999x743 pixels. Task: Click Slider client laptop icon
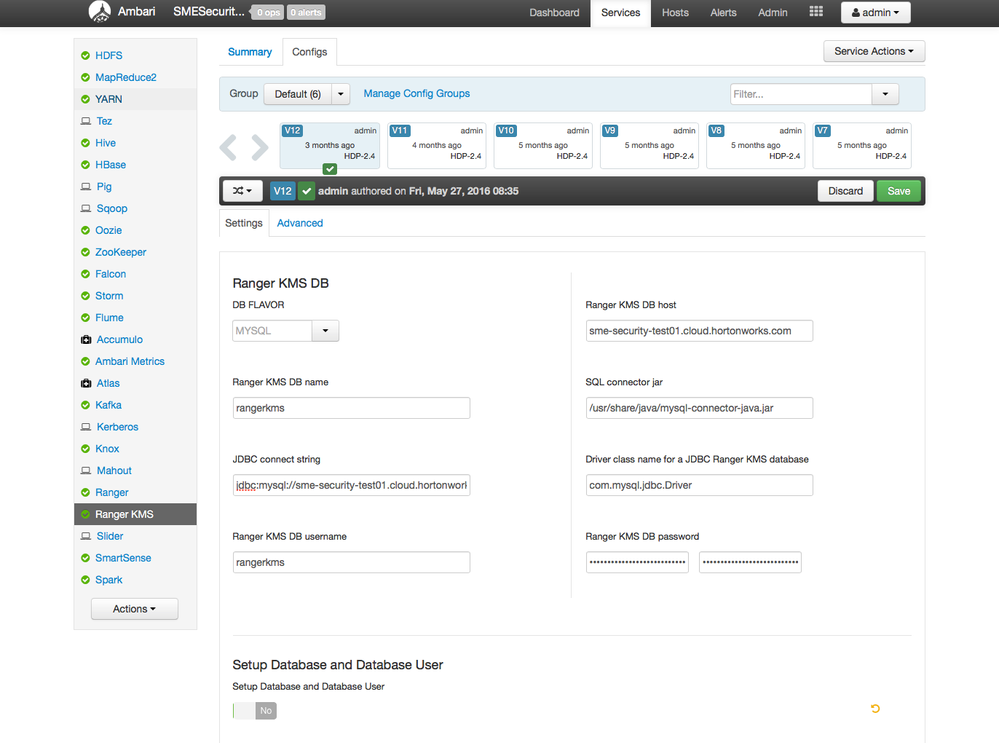[85, 536]
